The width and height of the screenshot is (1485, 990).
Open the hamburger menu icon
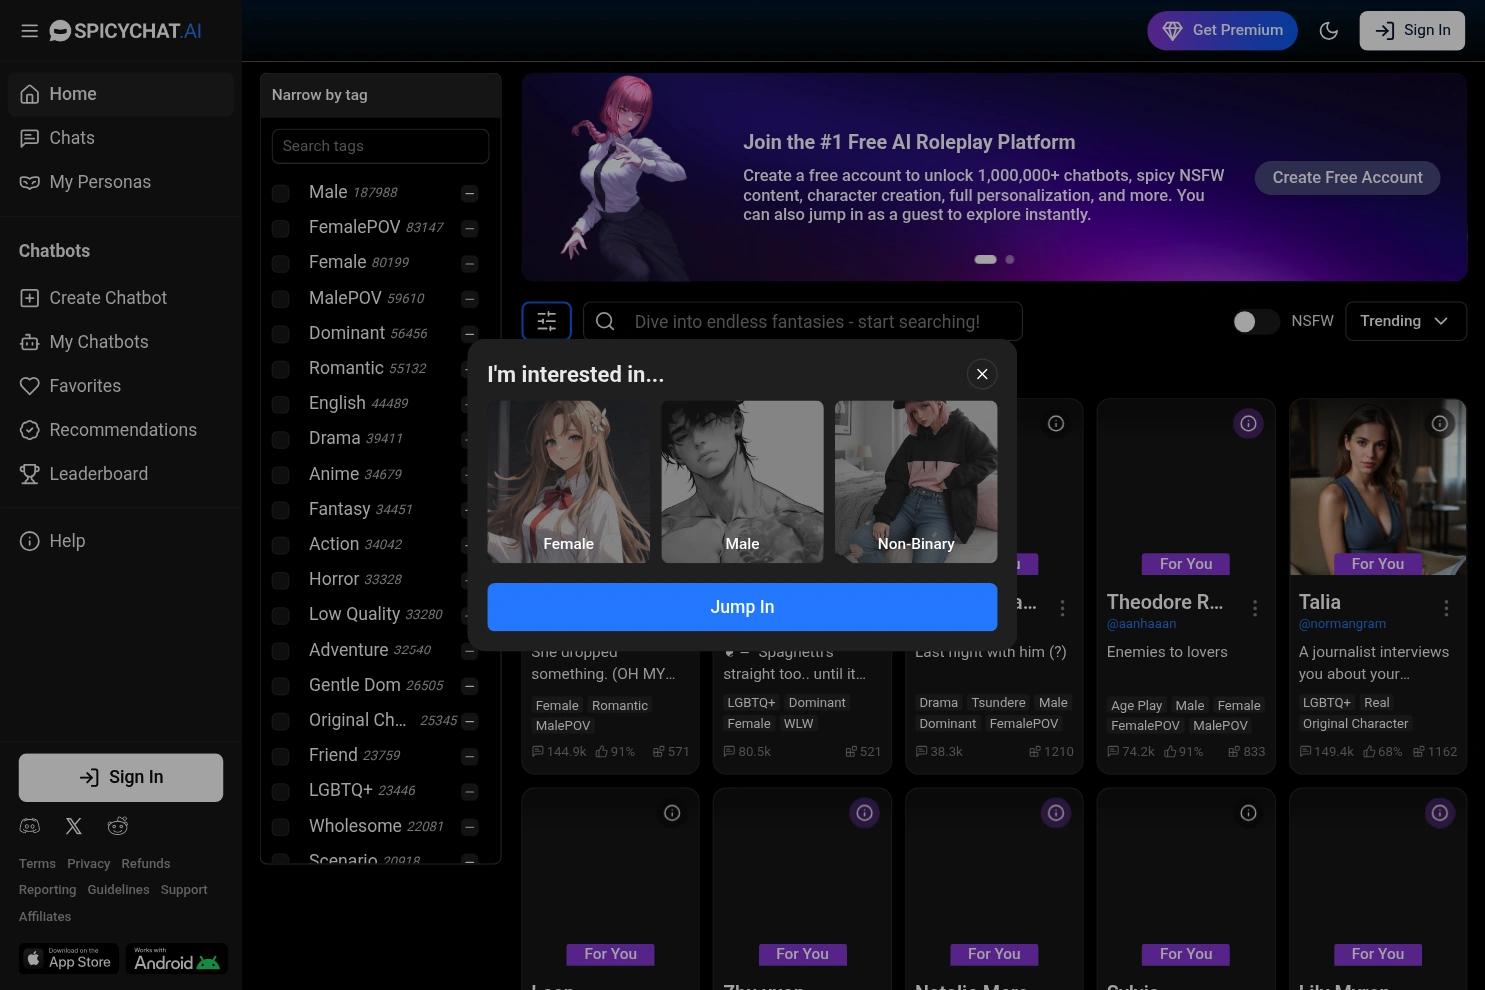[29, 31]
